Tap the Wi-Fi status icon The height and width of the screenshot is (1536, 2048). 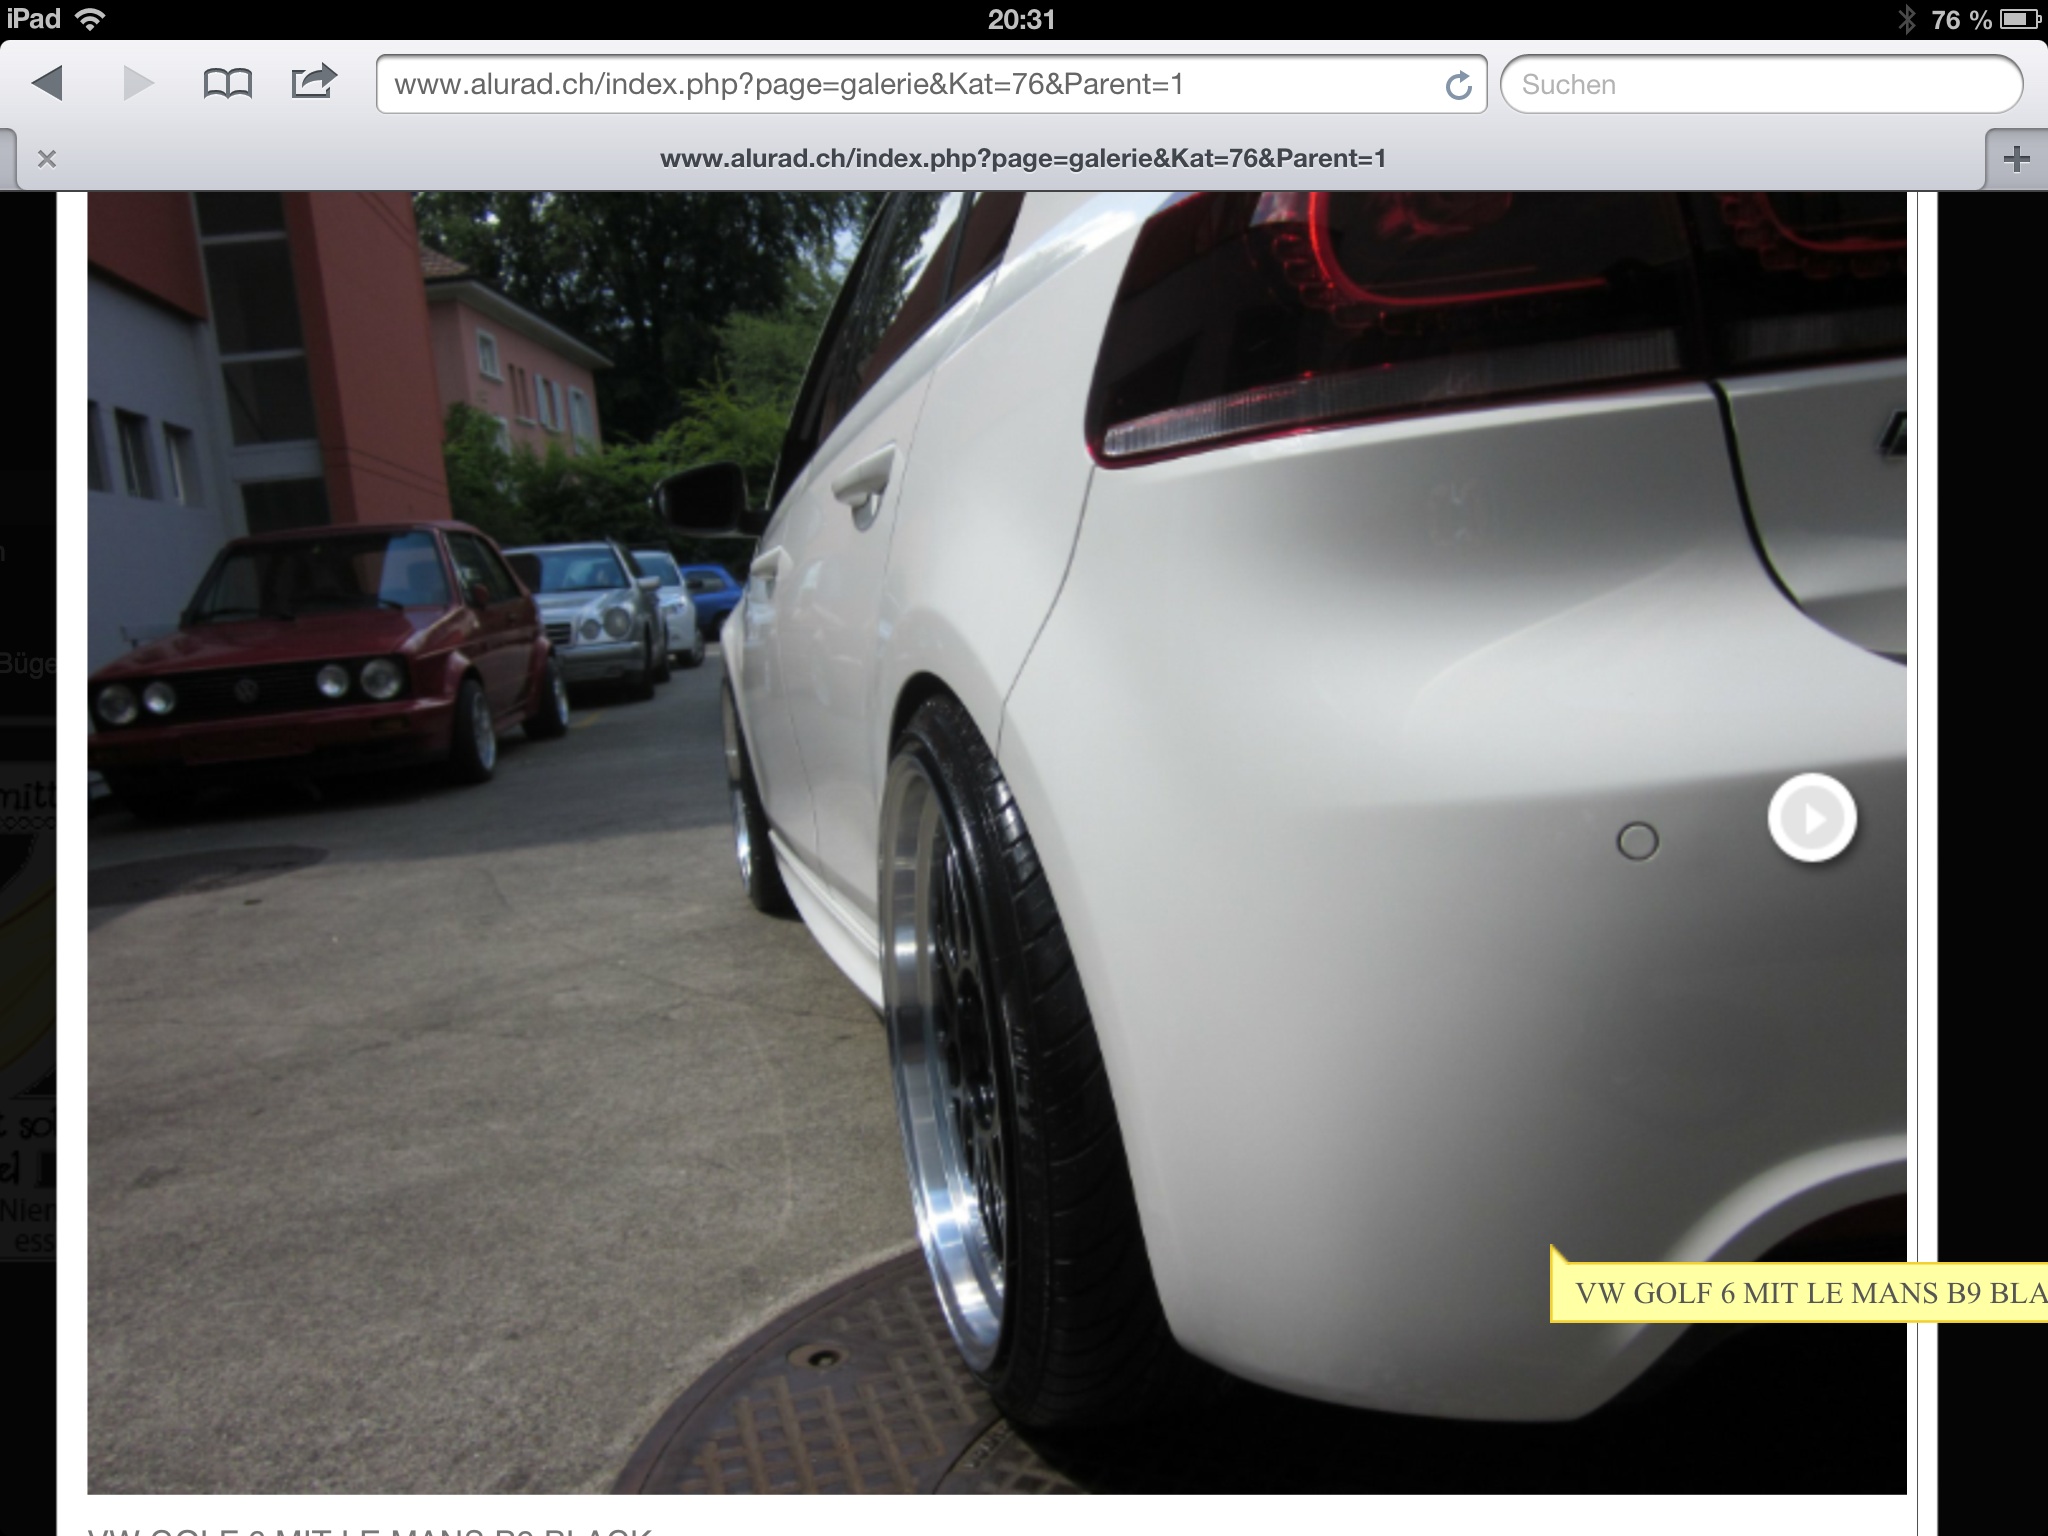[91, 19]
